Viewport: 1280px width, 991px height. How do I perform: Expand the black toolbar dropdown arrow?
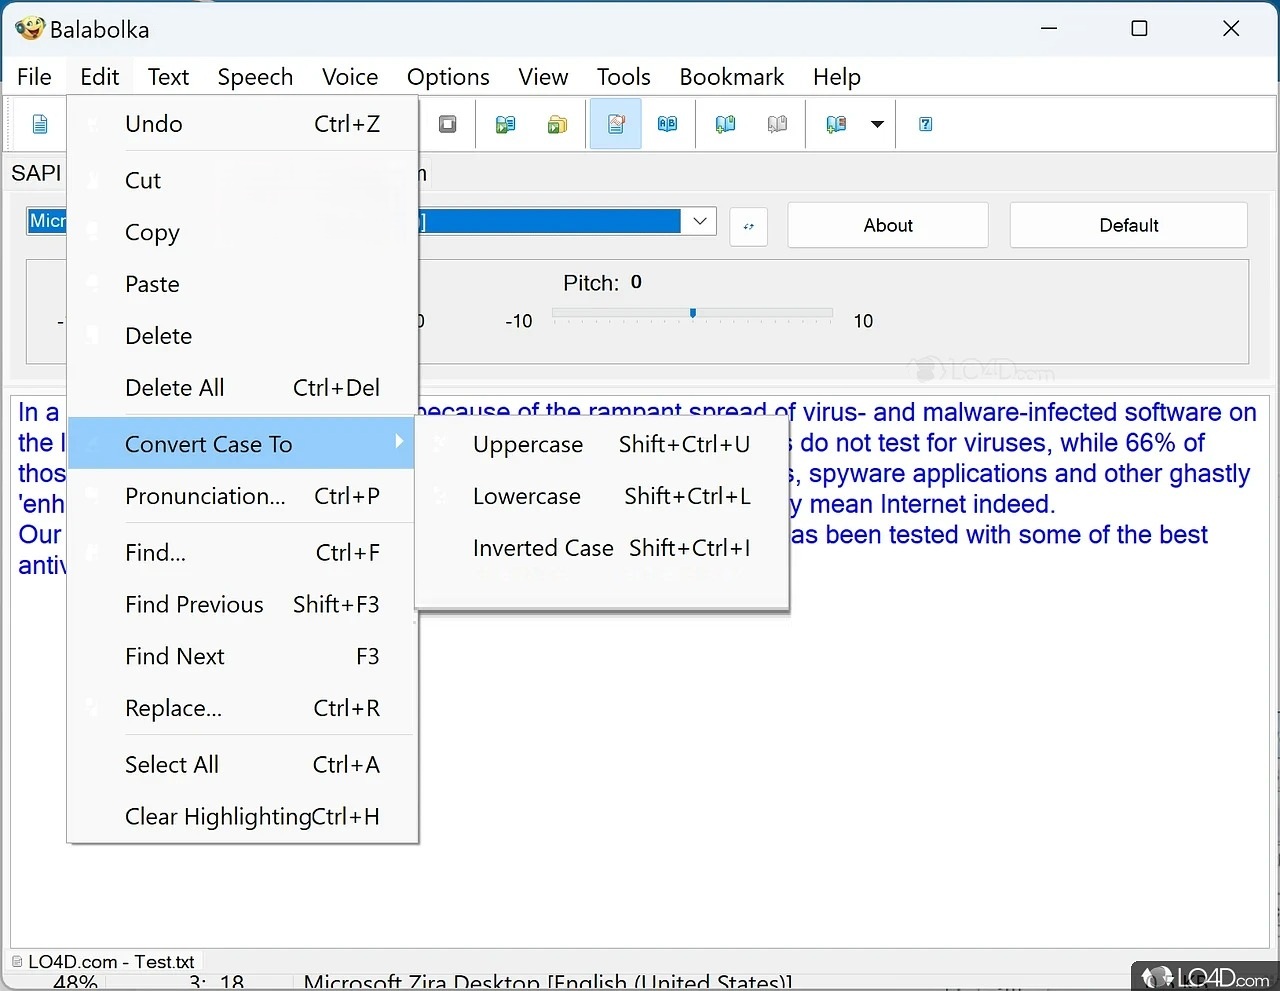tap(877, 125)
